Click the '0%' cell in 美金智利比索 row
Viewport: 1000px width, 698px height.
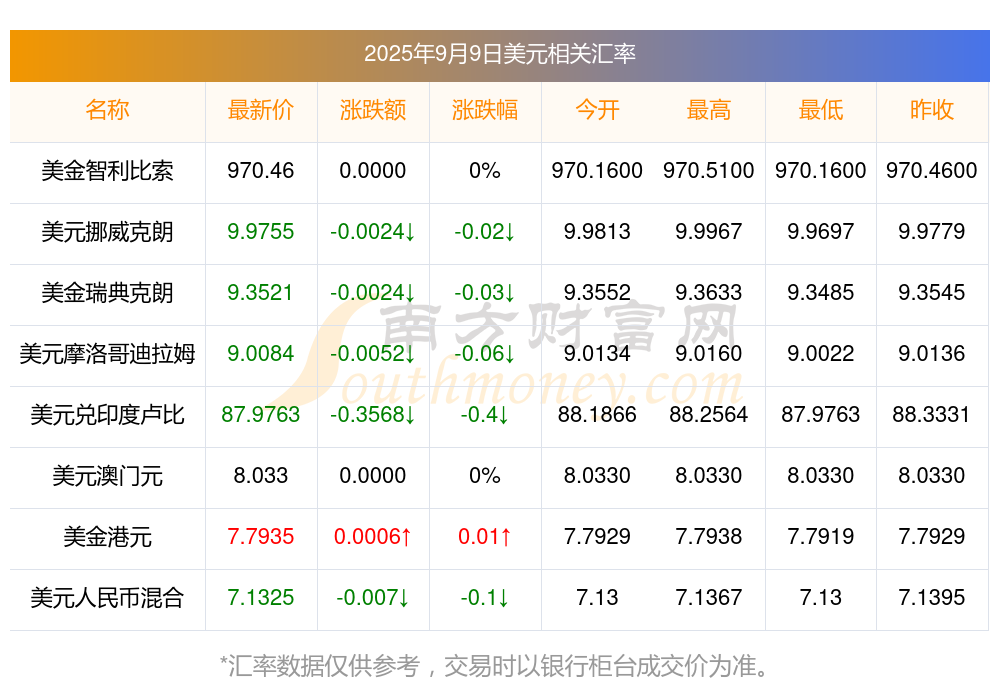point(485,171)
